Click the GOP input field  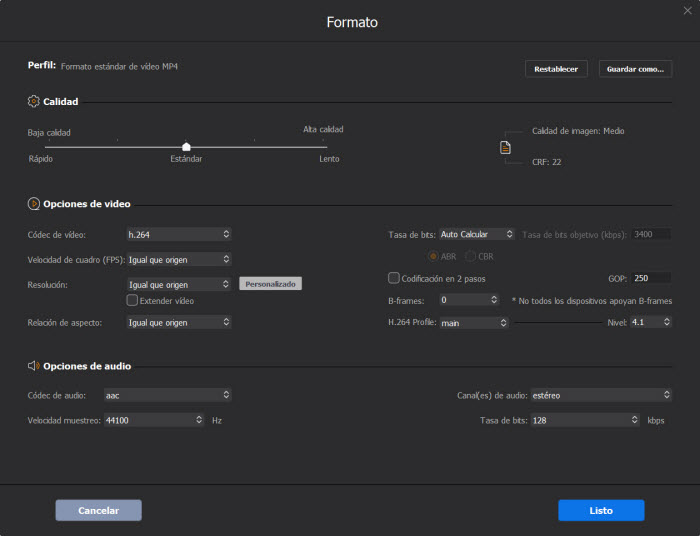point(651,278)
